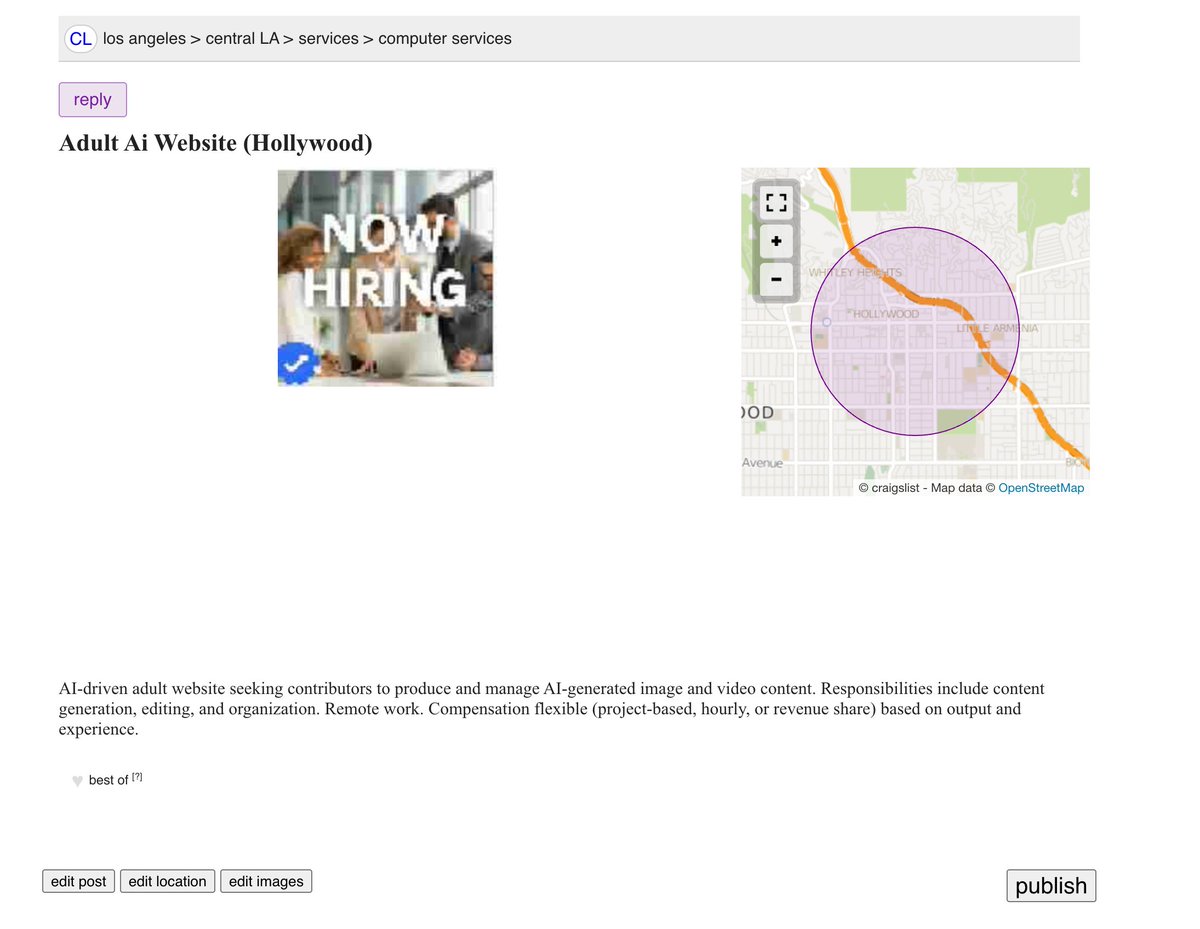Screen dimensions: 1200x929
Task: Zoom out on the map
Action: (x=776, y=279)
